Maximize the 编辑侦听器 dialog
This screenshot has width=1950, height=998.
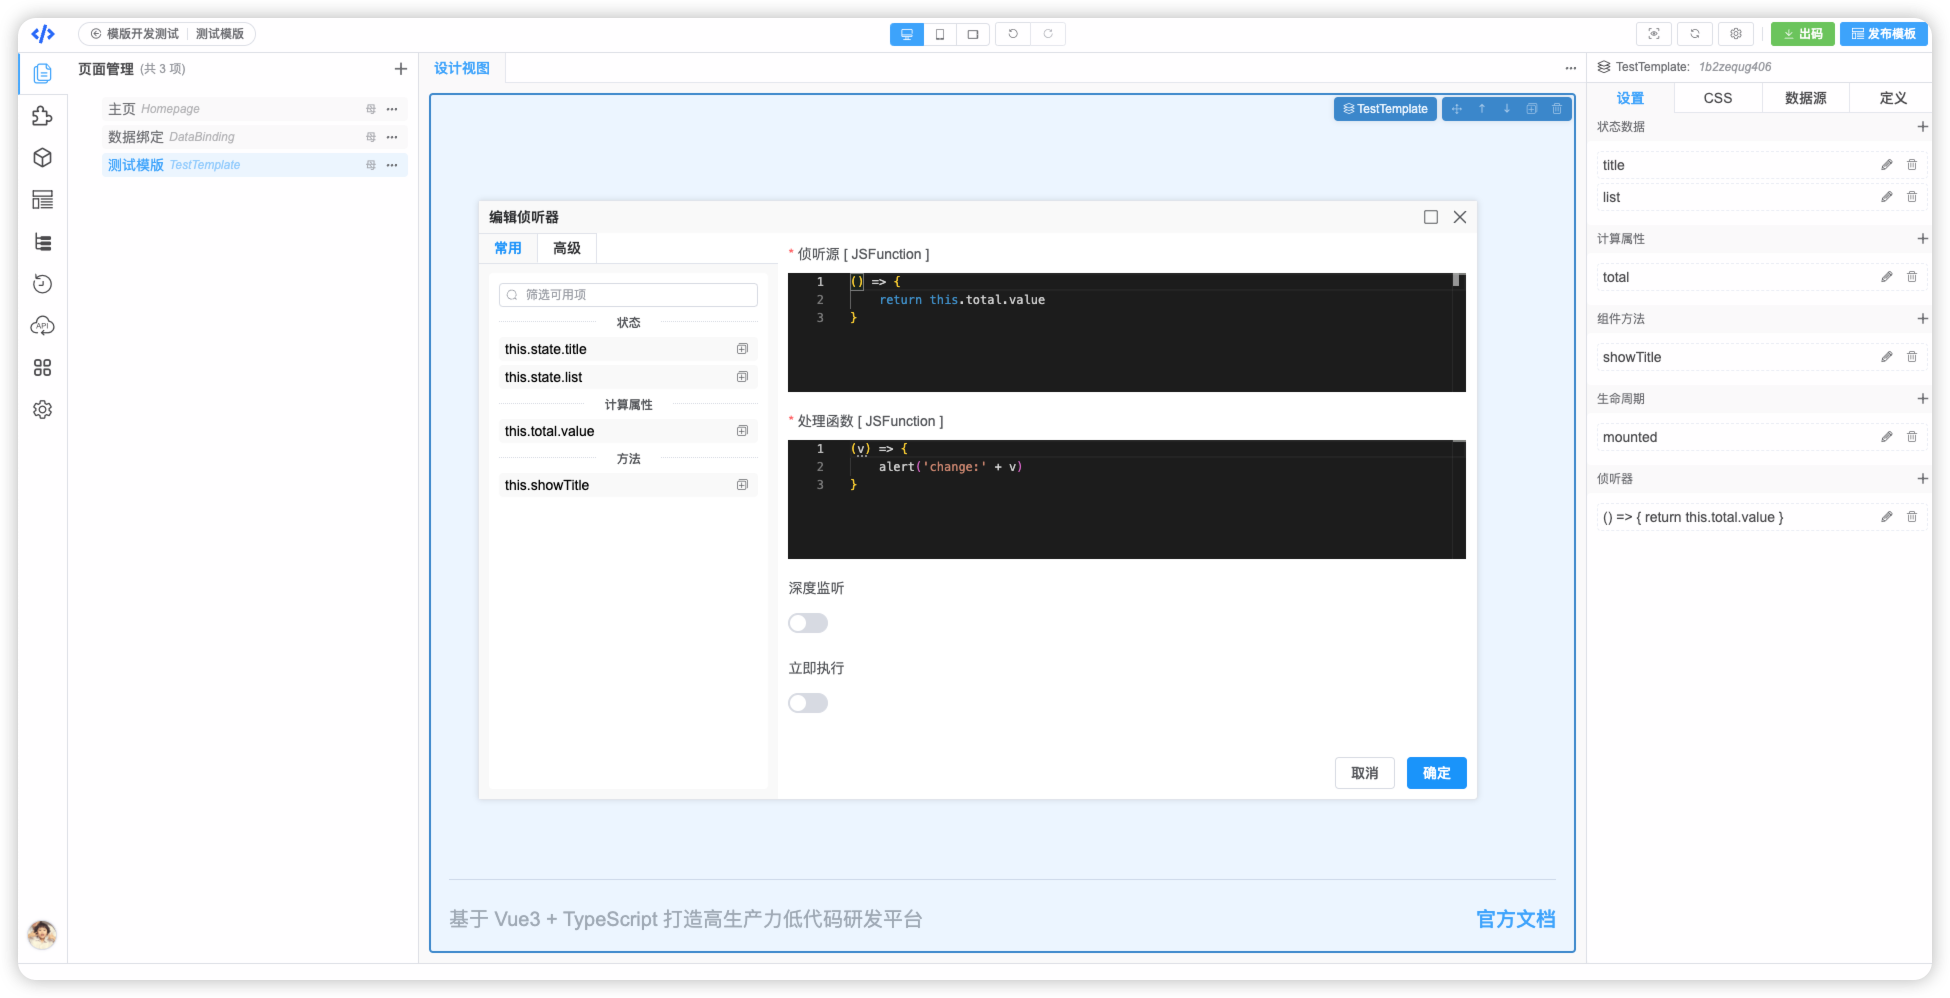click(x=1431, y=217)
